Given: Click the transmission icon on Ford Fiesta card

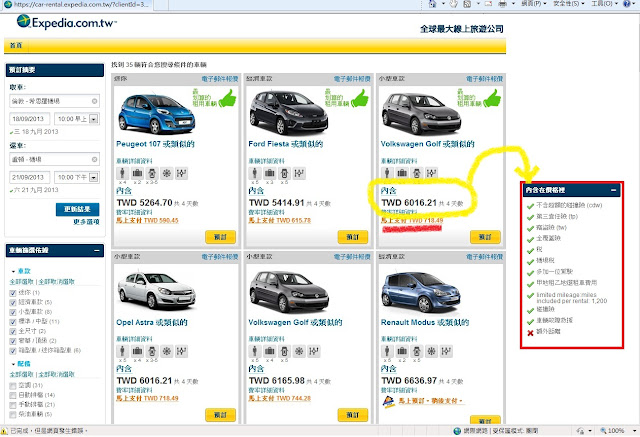Looking at the screenshot, I should (x=299, y=173).
